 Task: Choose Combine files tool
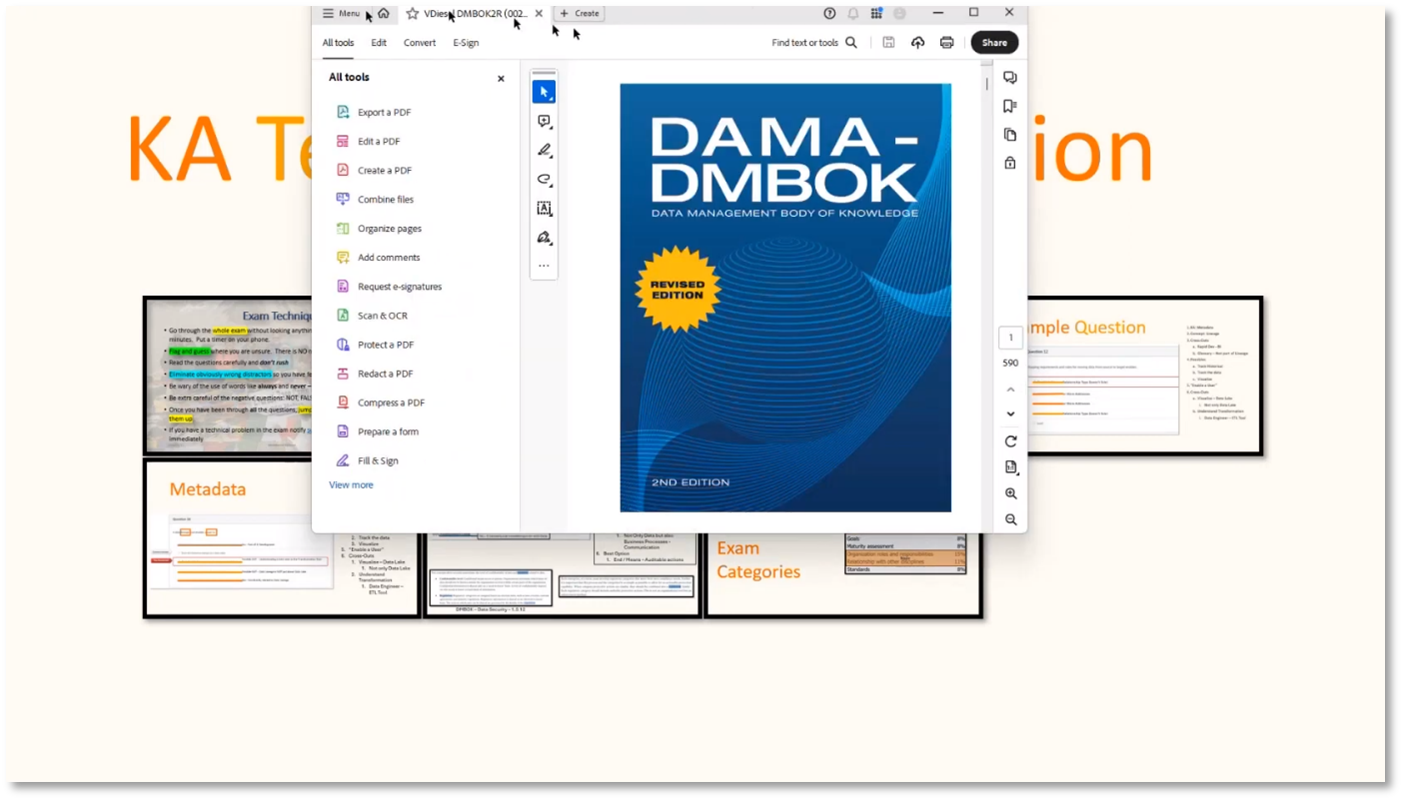(x=375, y=199)
